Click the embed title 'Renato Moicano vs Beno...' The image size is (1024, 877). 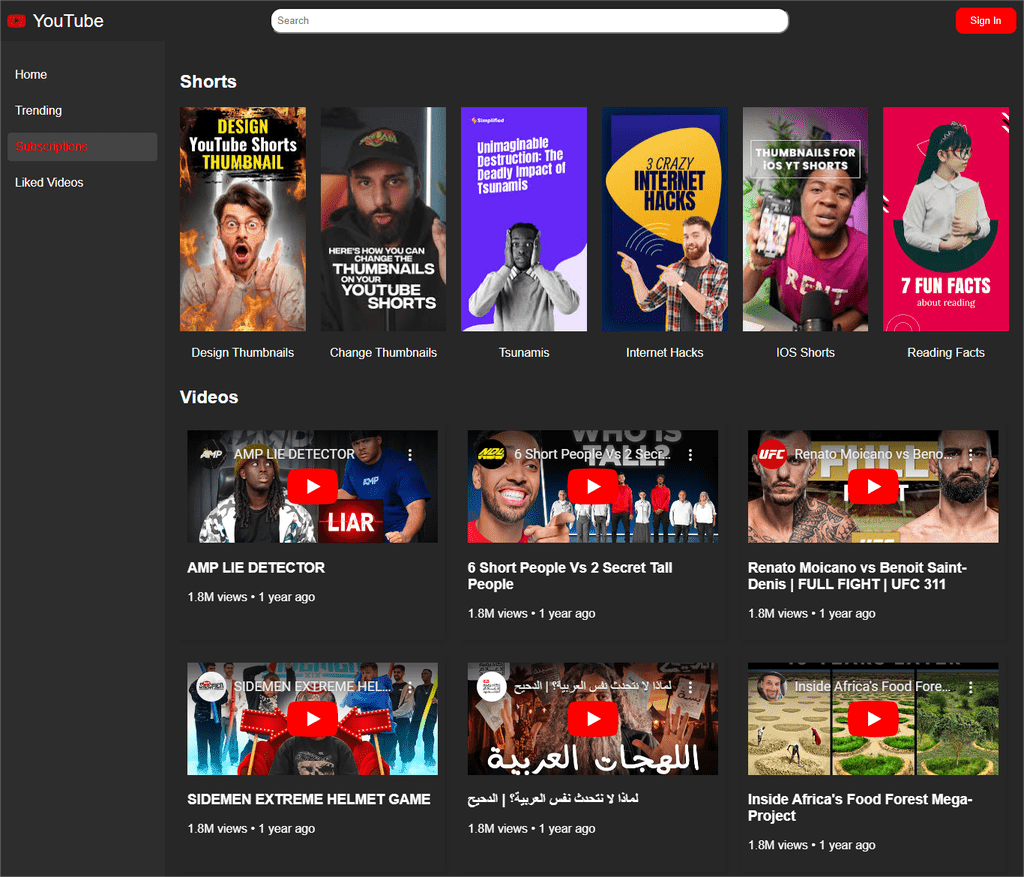873,454
